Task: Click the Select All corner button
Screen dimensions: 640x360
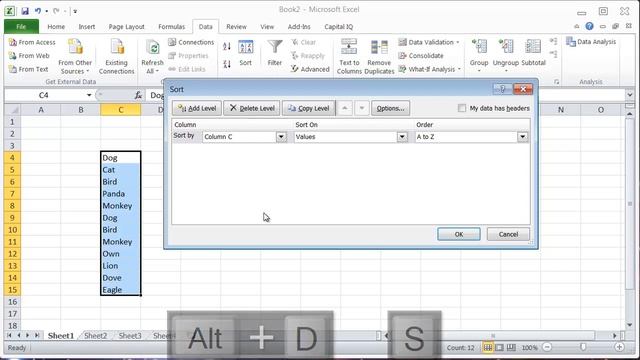Action: (13, 110)
